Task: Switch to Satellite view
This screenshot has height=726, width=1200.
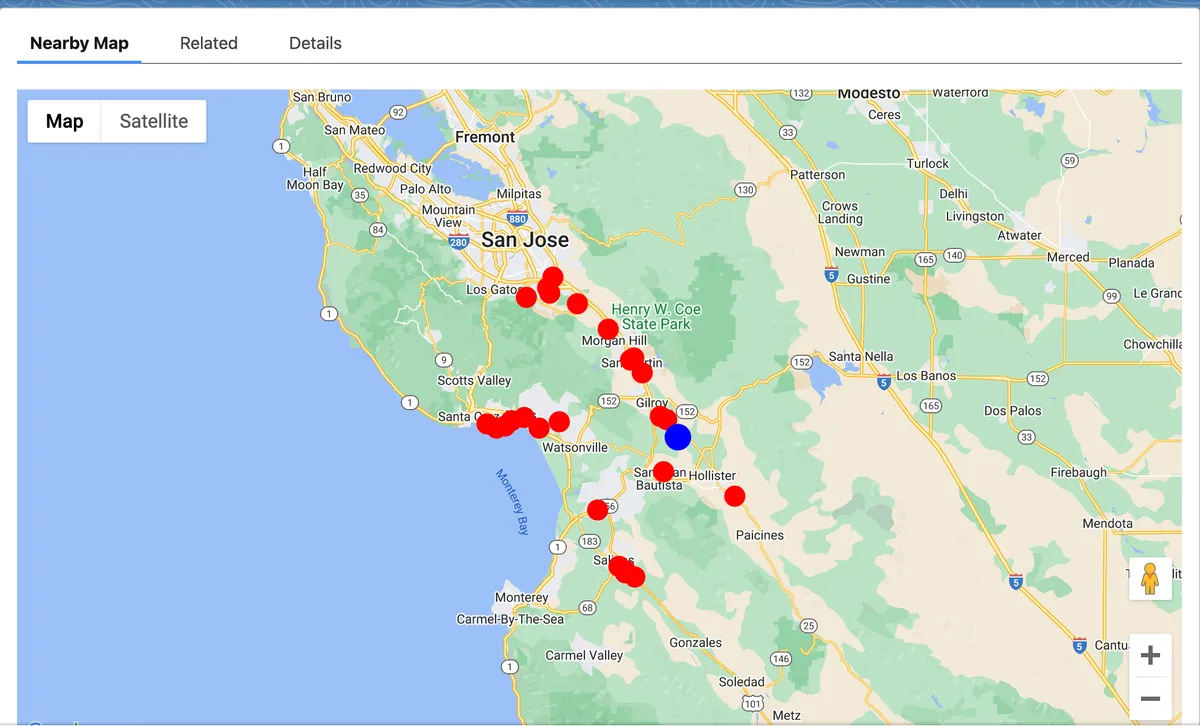Action: pos(154,121)
